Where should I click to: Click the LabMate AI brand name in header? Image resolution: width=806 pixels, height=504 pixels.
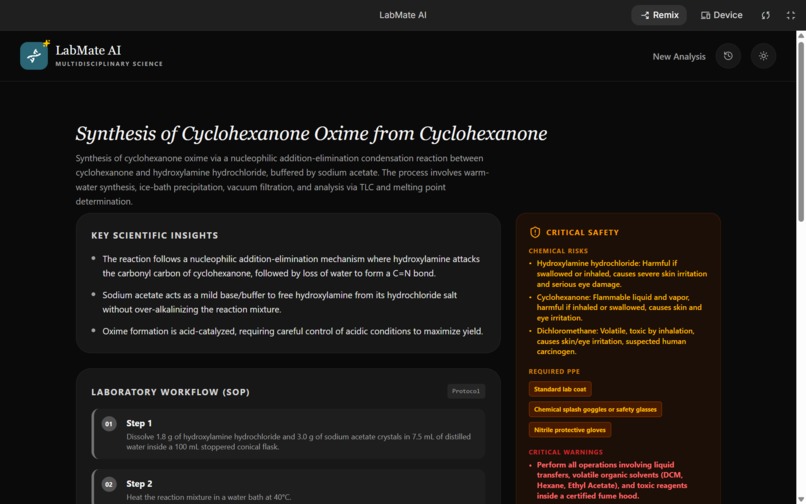pyautogui.click(x=88, y=50)
